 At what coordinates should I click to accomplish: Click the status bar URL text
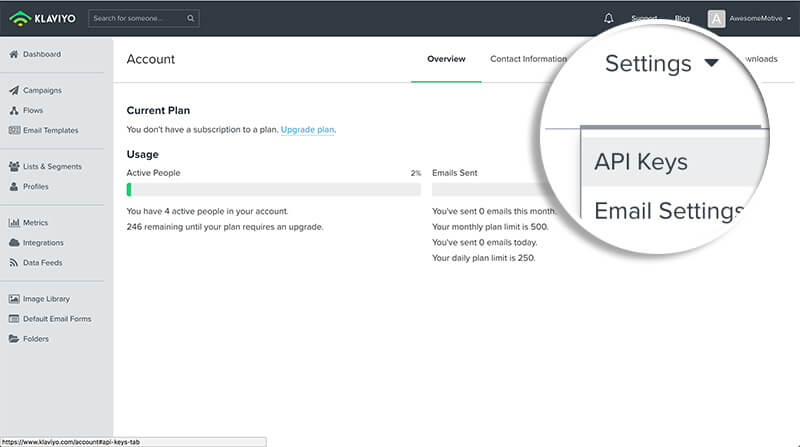(x=71, y=442)
